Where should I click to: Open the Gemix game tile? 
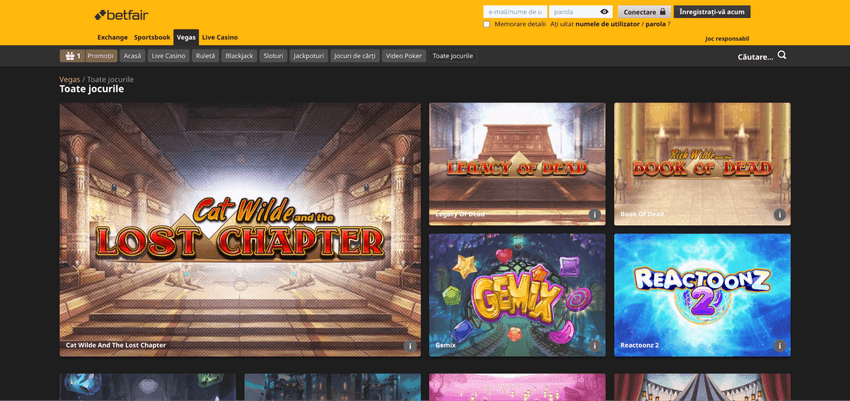tap(517, 295)
